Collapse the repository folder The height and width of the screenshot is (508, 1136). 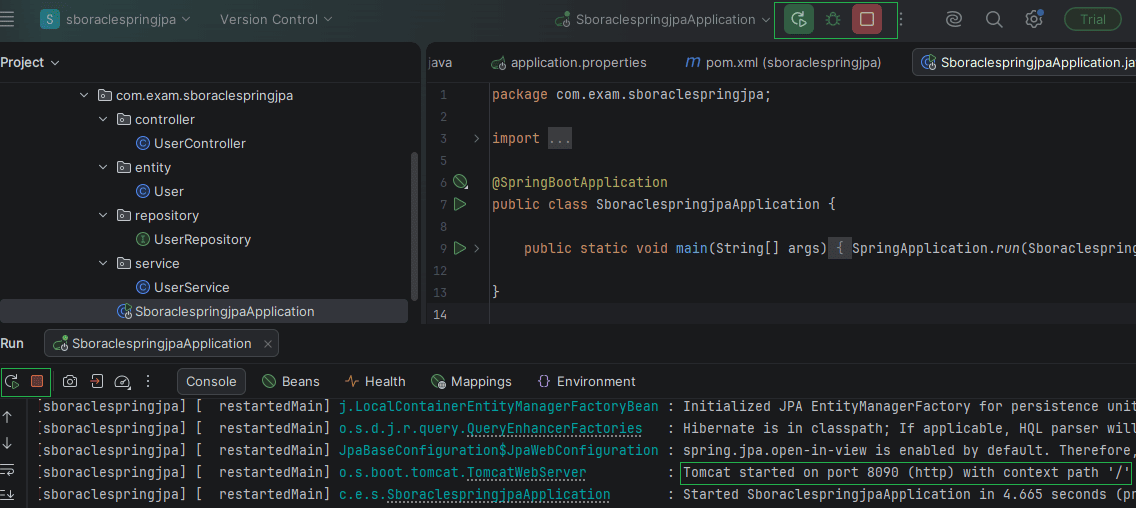pyautogui.click(x=103, y=215)
